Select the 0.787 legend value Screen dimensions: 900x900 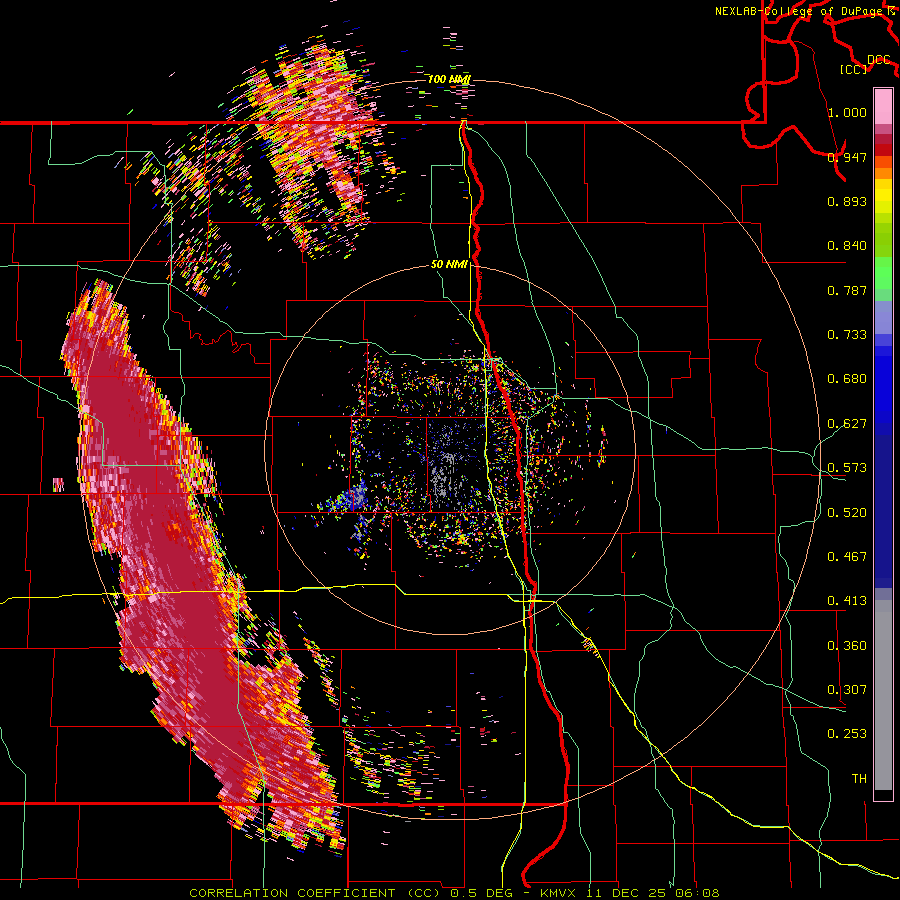coord(847,290)
